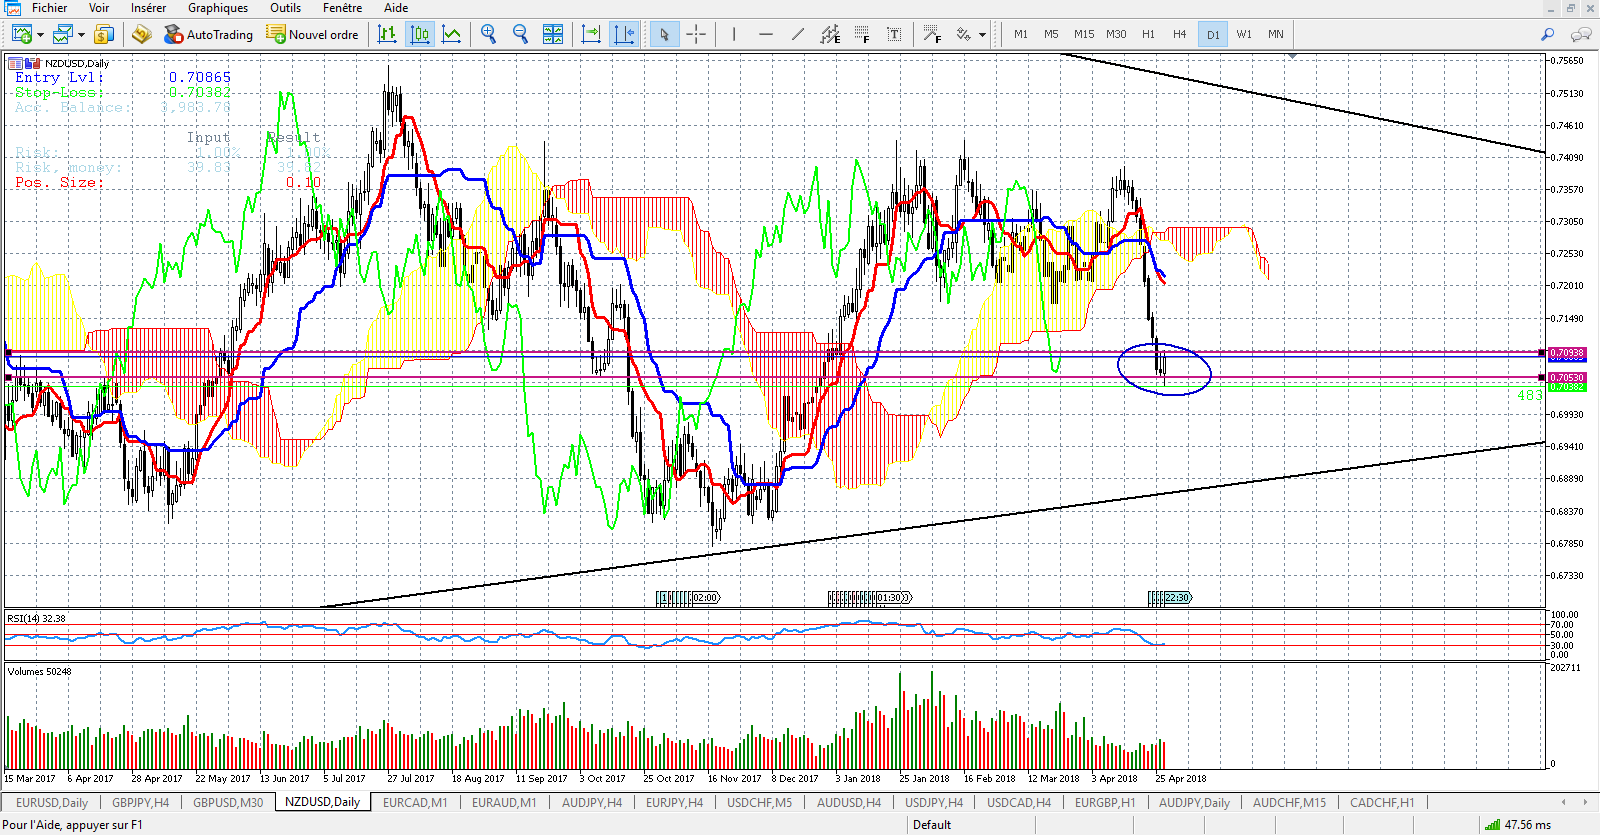Select the text label tool
Viewport: 1600px width, 835px height.
tap(894, 34)
